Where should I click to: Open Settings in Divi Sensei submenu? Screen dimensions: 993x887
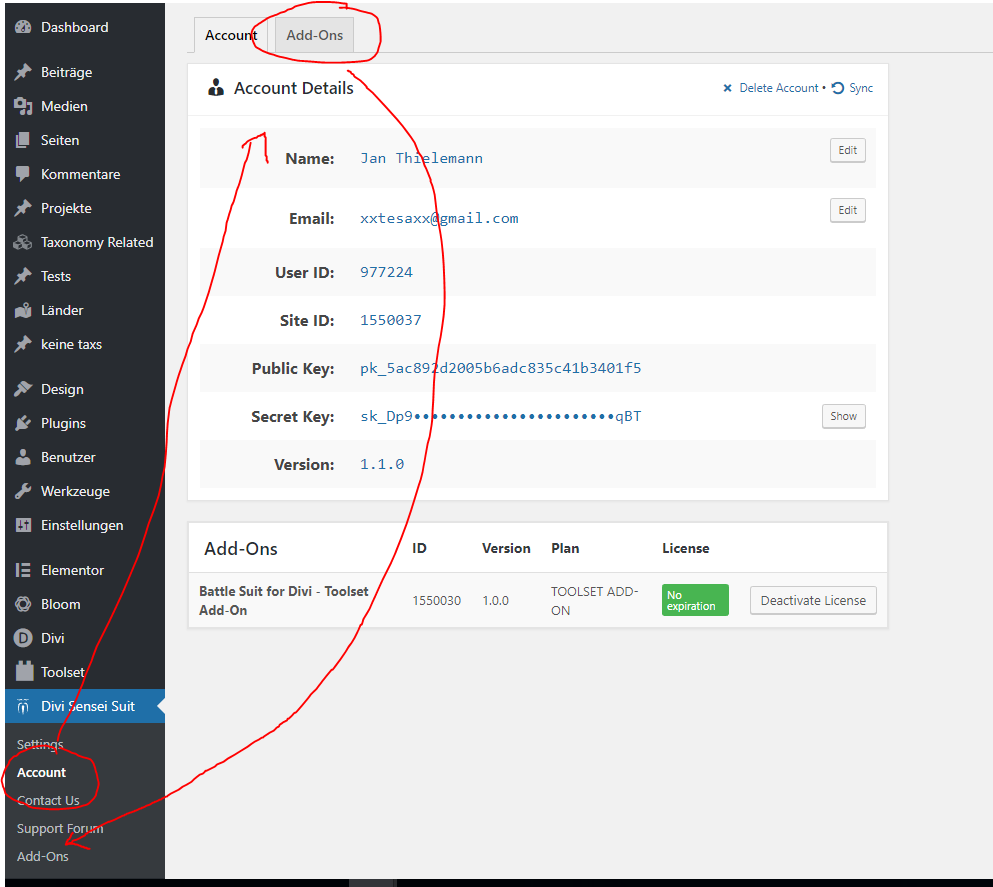[40, 745]
